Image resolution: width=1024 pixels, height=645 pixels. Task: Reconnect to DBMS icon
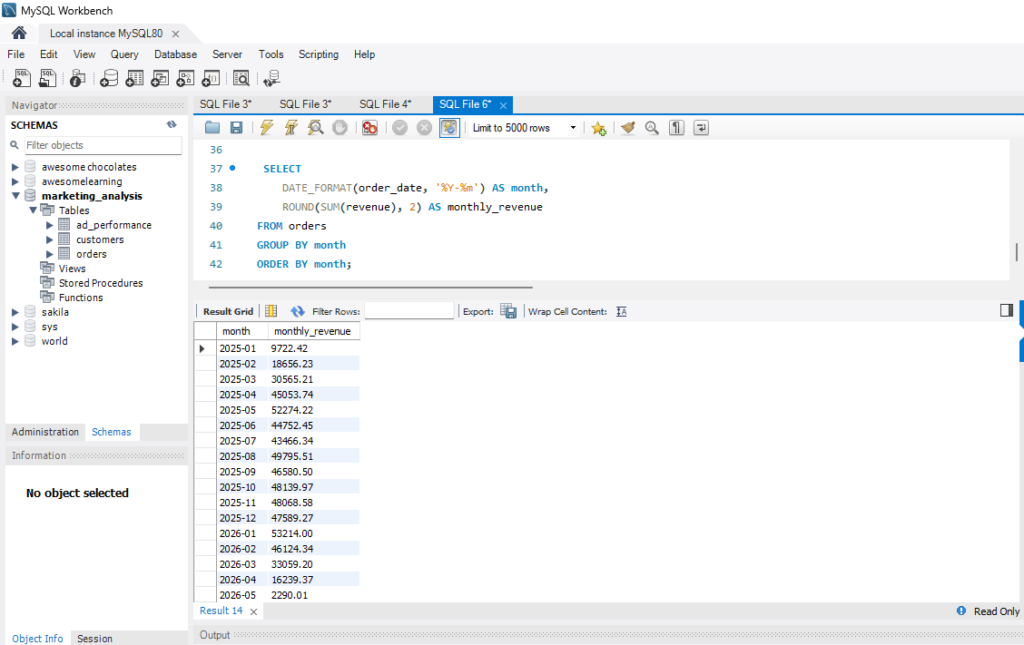pos(272,78)
